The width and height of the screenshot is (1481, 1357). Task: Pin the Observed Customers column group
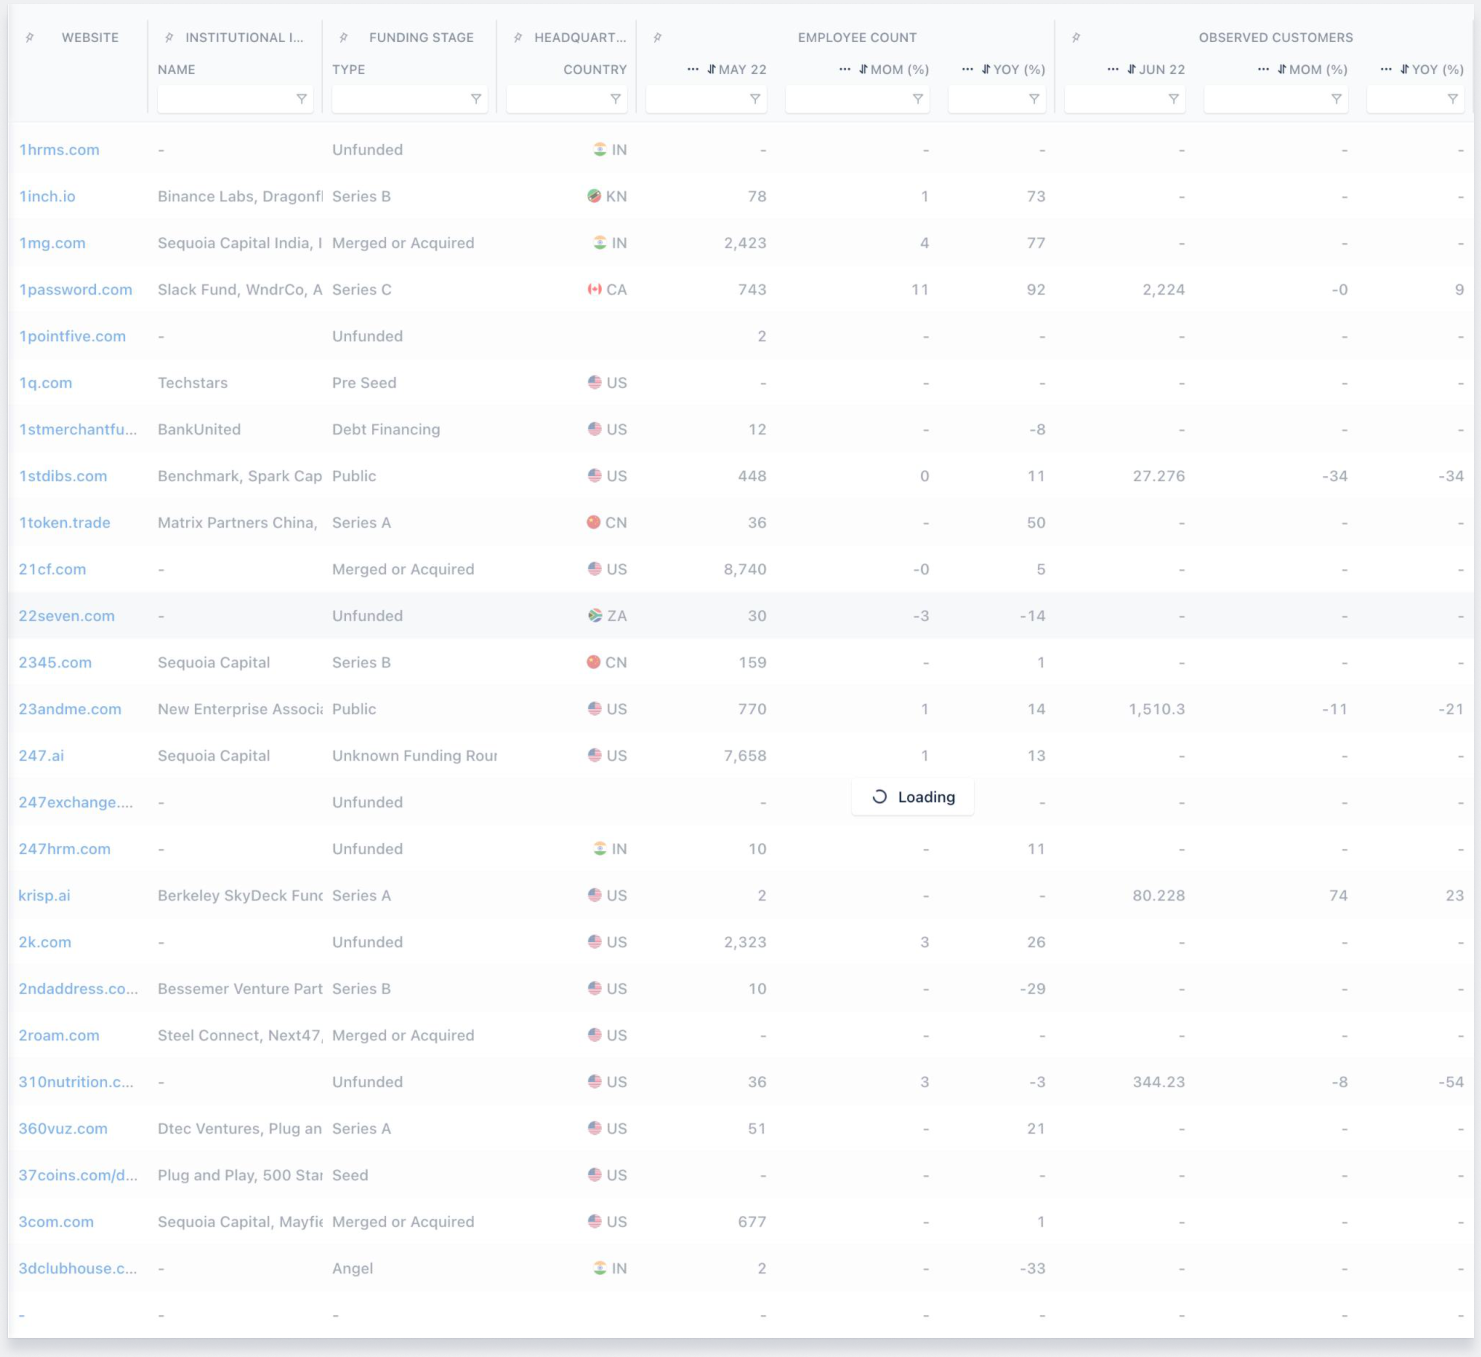click(x=1076, y=38)
